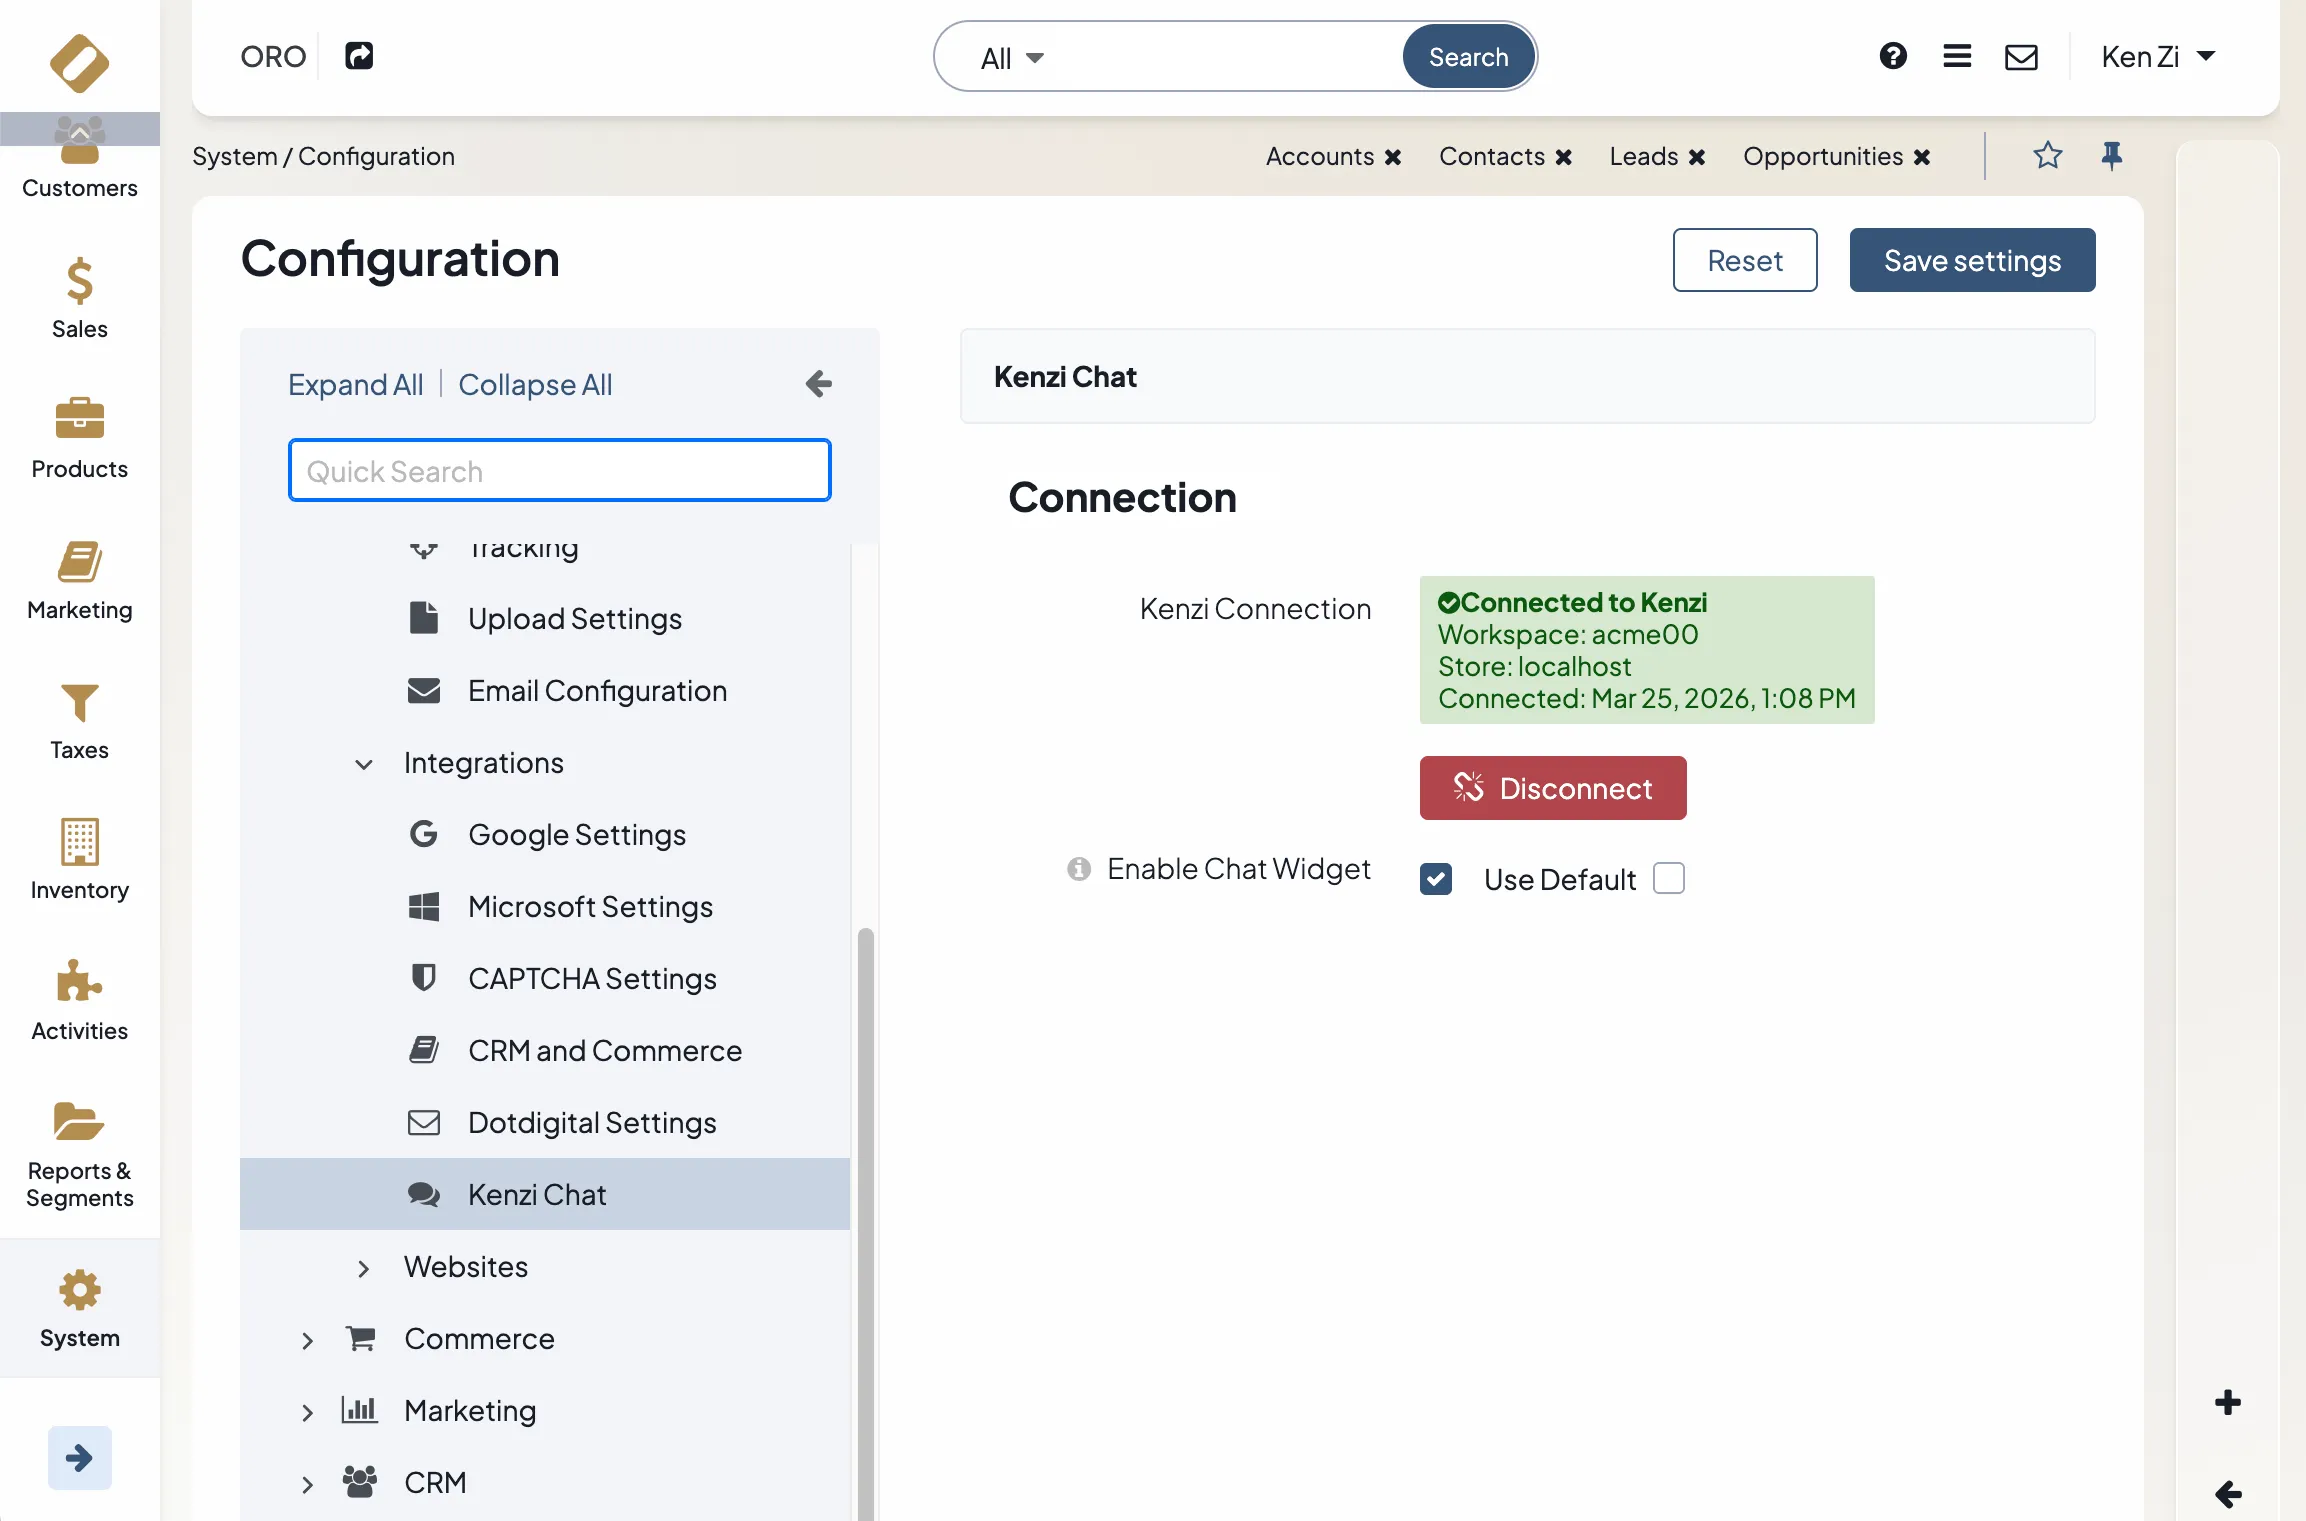Expand the CRM tree section

[x=307, y=1484]
